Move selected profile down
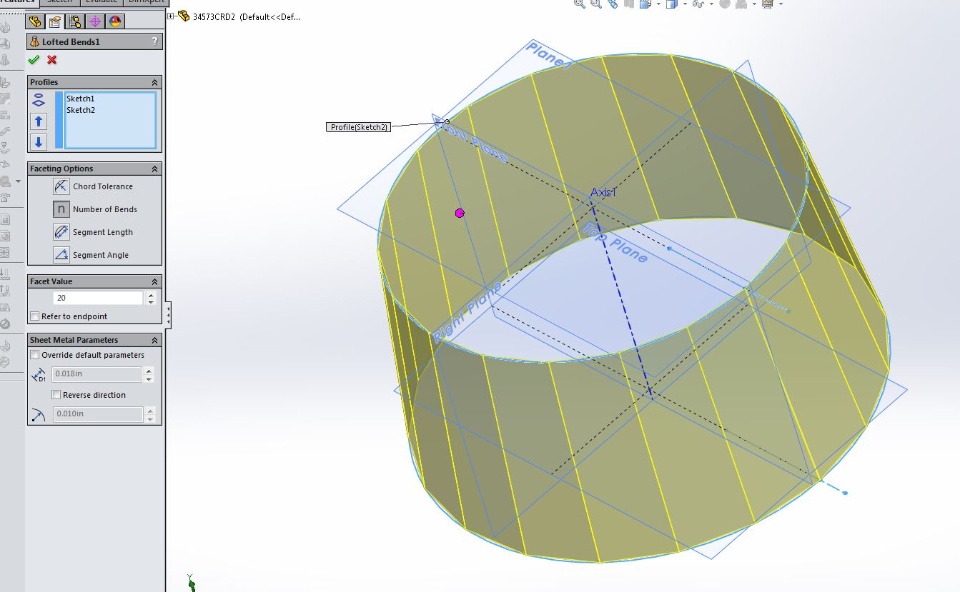 point(39,141)
